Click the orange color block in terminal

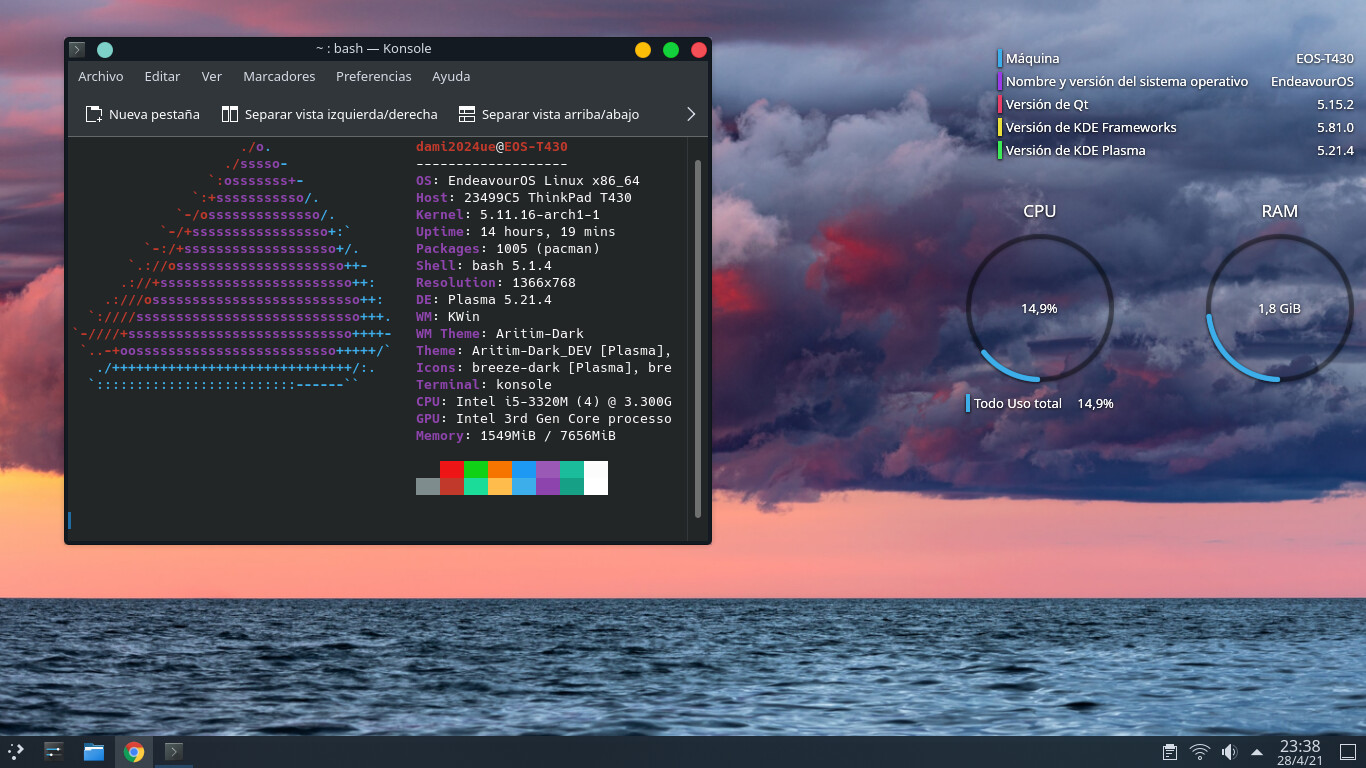[500, 470]
